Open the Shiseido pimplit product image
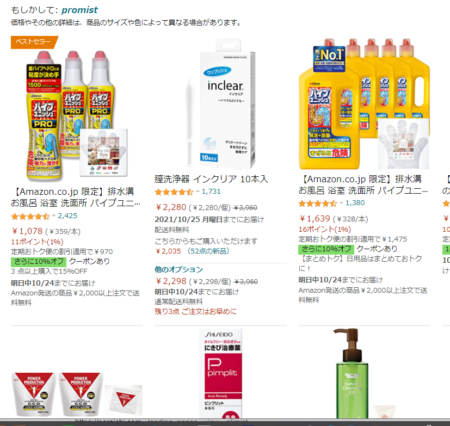The width and height of the screenshot is (450, 426). 223,373
